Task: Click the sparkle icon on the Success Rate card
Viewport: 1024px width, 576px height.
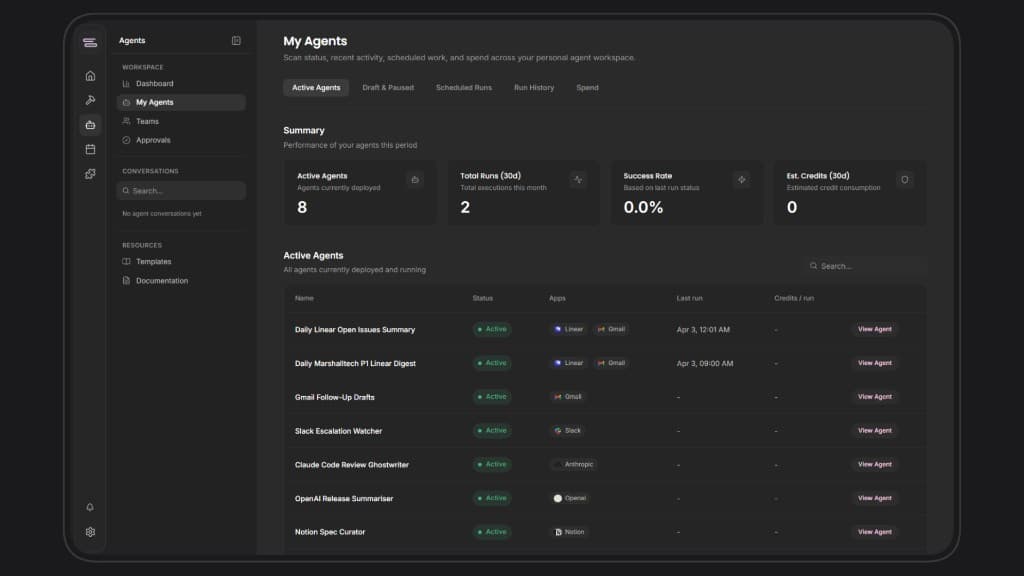Action: click(x=741, y=179)
